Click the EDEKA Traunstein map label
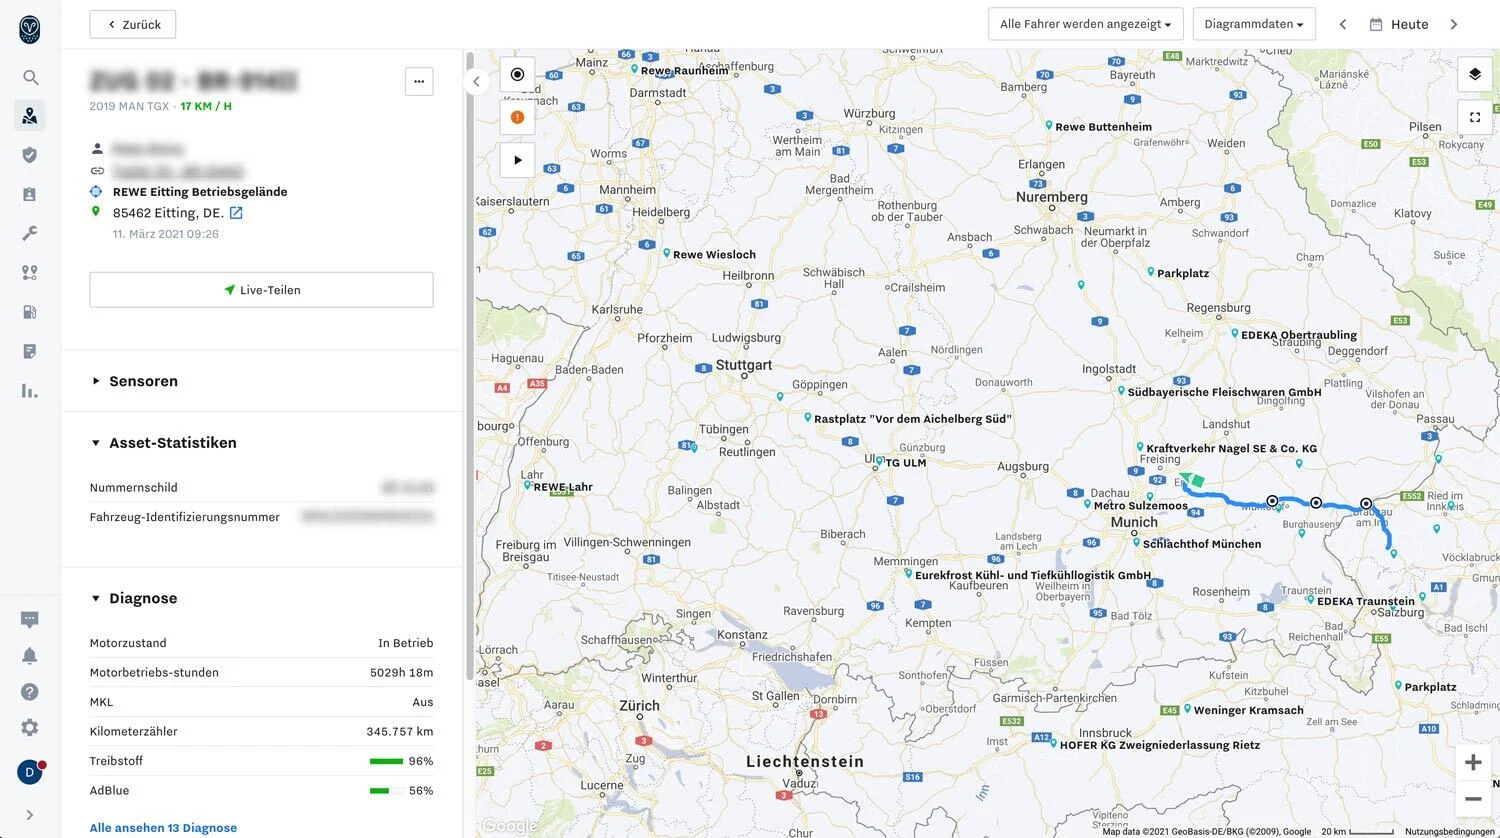1500x838 pixels. point(1366,602)
